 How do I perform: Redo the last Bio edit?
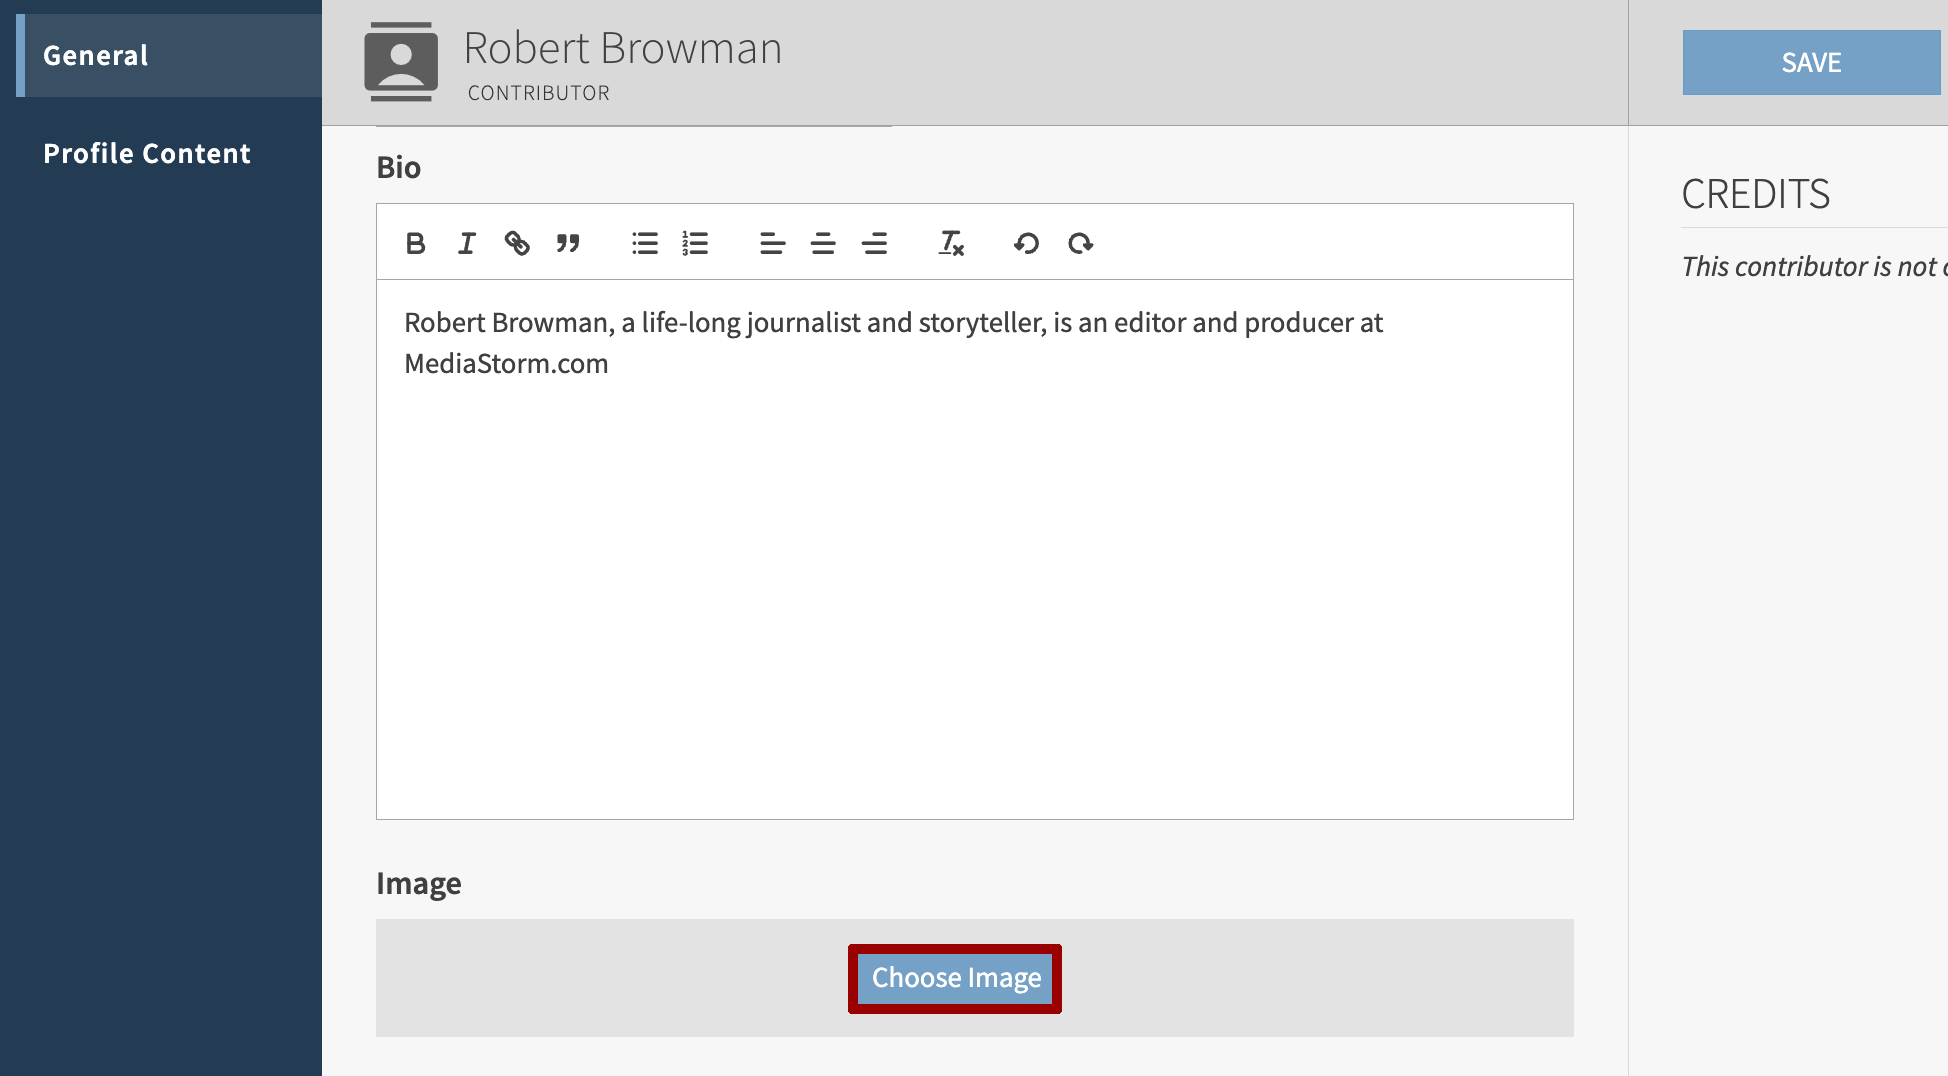click(1080, 243)
